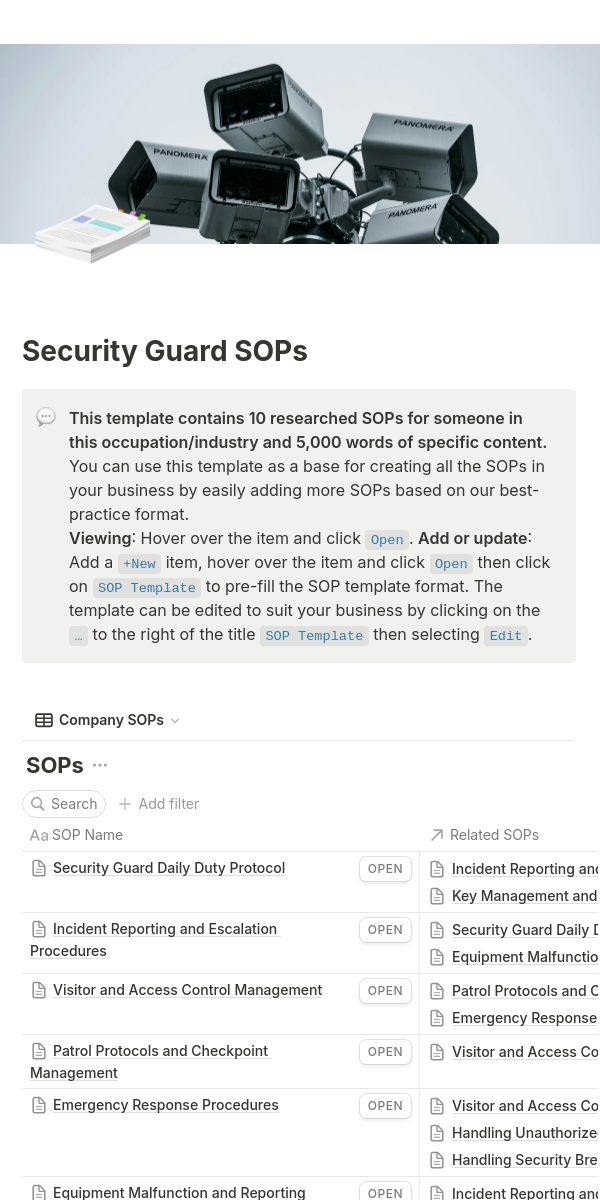The width and height of the screenshot is (600, 1200).
Task: Click the Related SOPs arrow column icon
Action: (x=437, y=835)
